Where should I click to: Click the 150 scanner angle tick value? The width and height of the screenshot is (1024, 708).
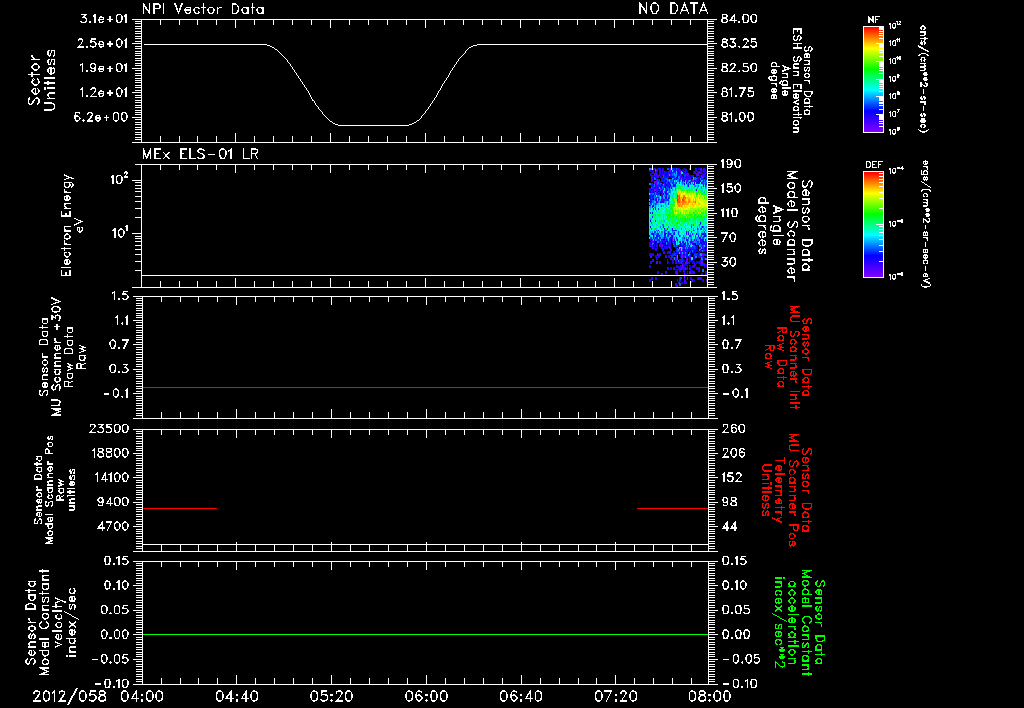tap(731, 189)
